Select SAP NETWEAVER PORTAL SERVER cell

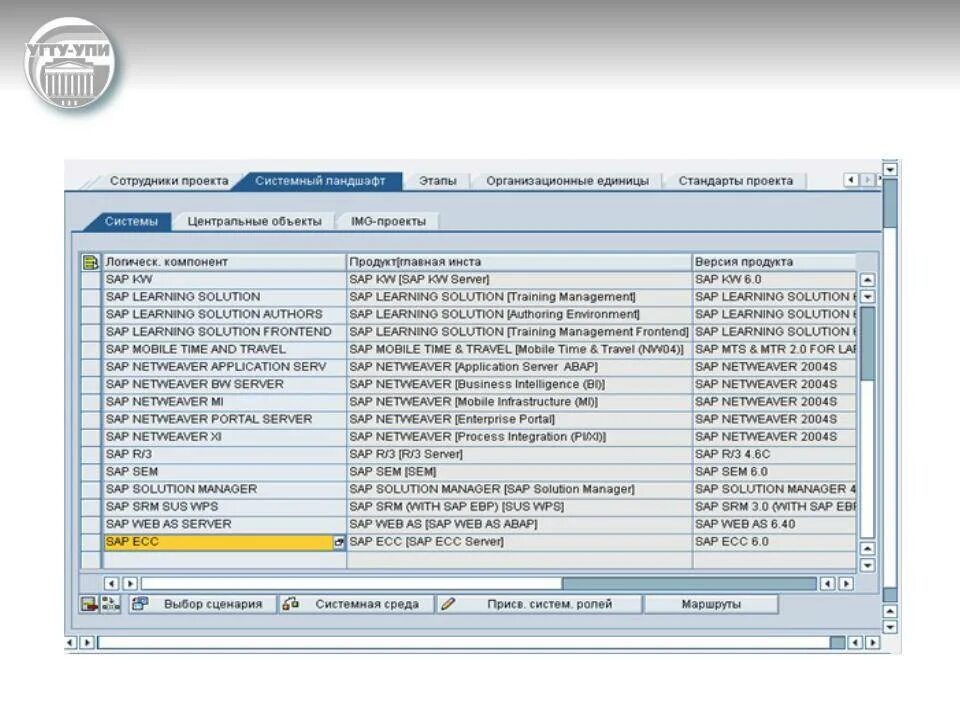click(x=224, y=420)
